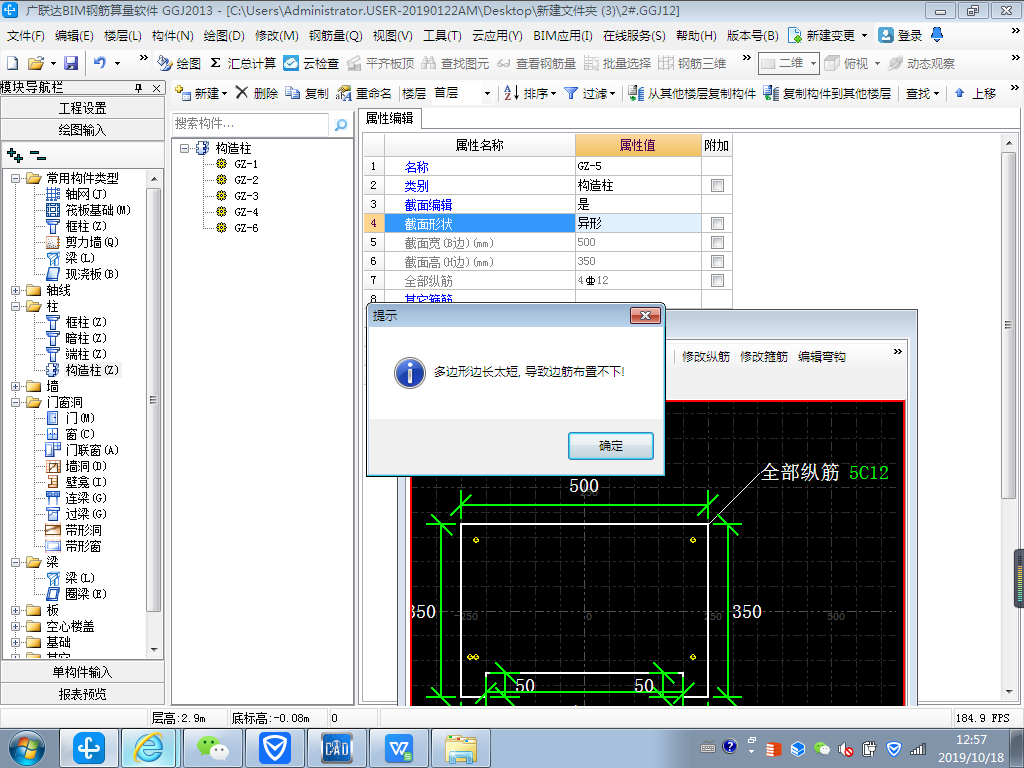1024x768 pixels.
Task: Click 修改纵筋 in section editor
Action: (706, 357)
